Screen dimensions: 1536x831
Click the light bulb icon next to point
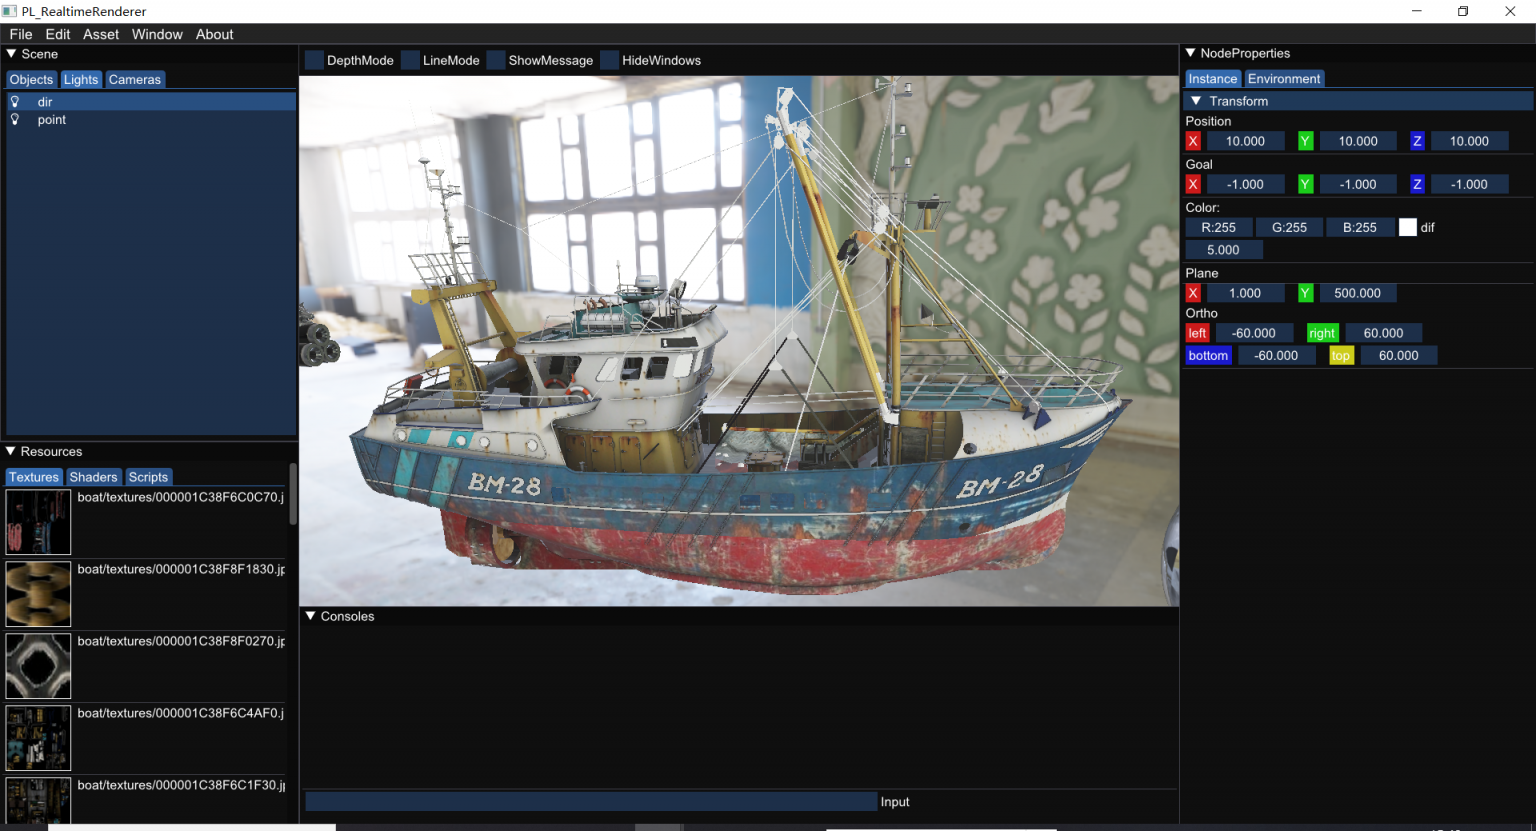[x=15, y=120]
